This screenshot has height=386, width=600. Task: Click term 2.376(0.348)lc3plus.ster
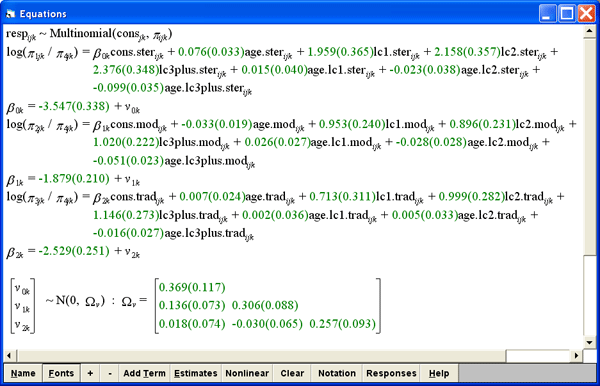tap(160, 71)
